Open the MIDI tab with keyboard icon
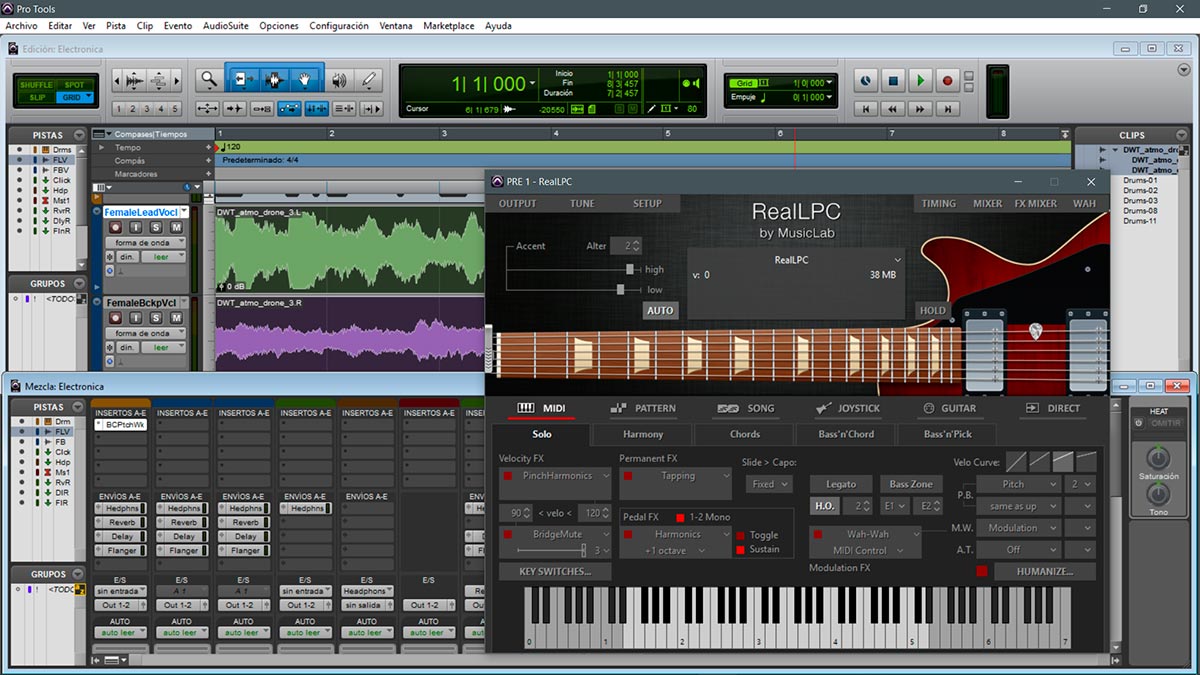 [541, 408]
